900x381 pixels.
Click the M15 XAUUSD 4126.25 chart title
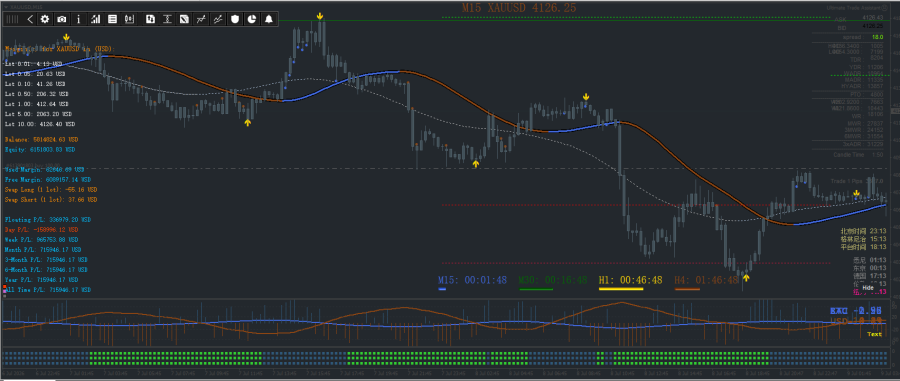pyautogui.click(x=519, y=8)
